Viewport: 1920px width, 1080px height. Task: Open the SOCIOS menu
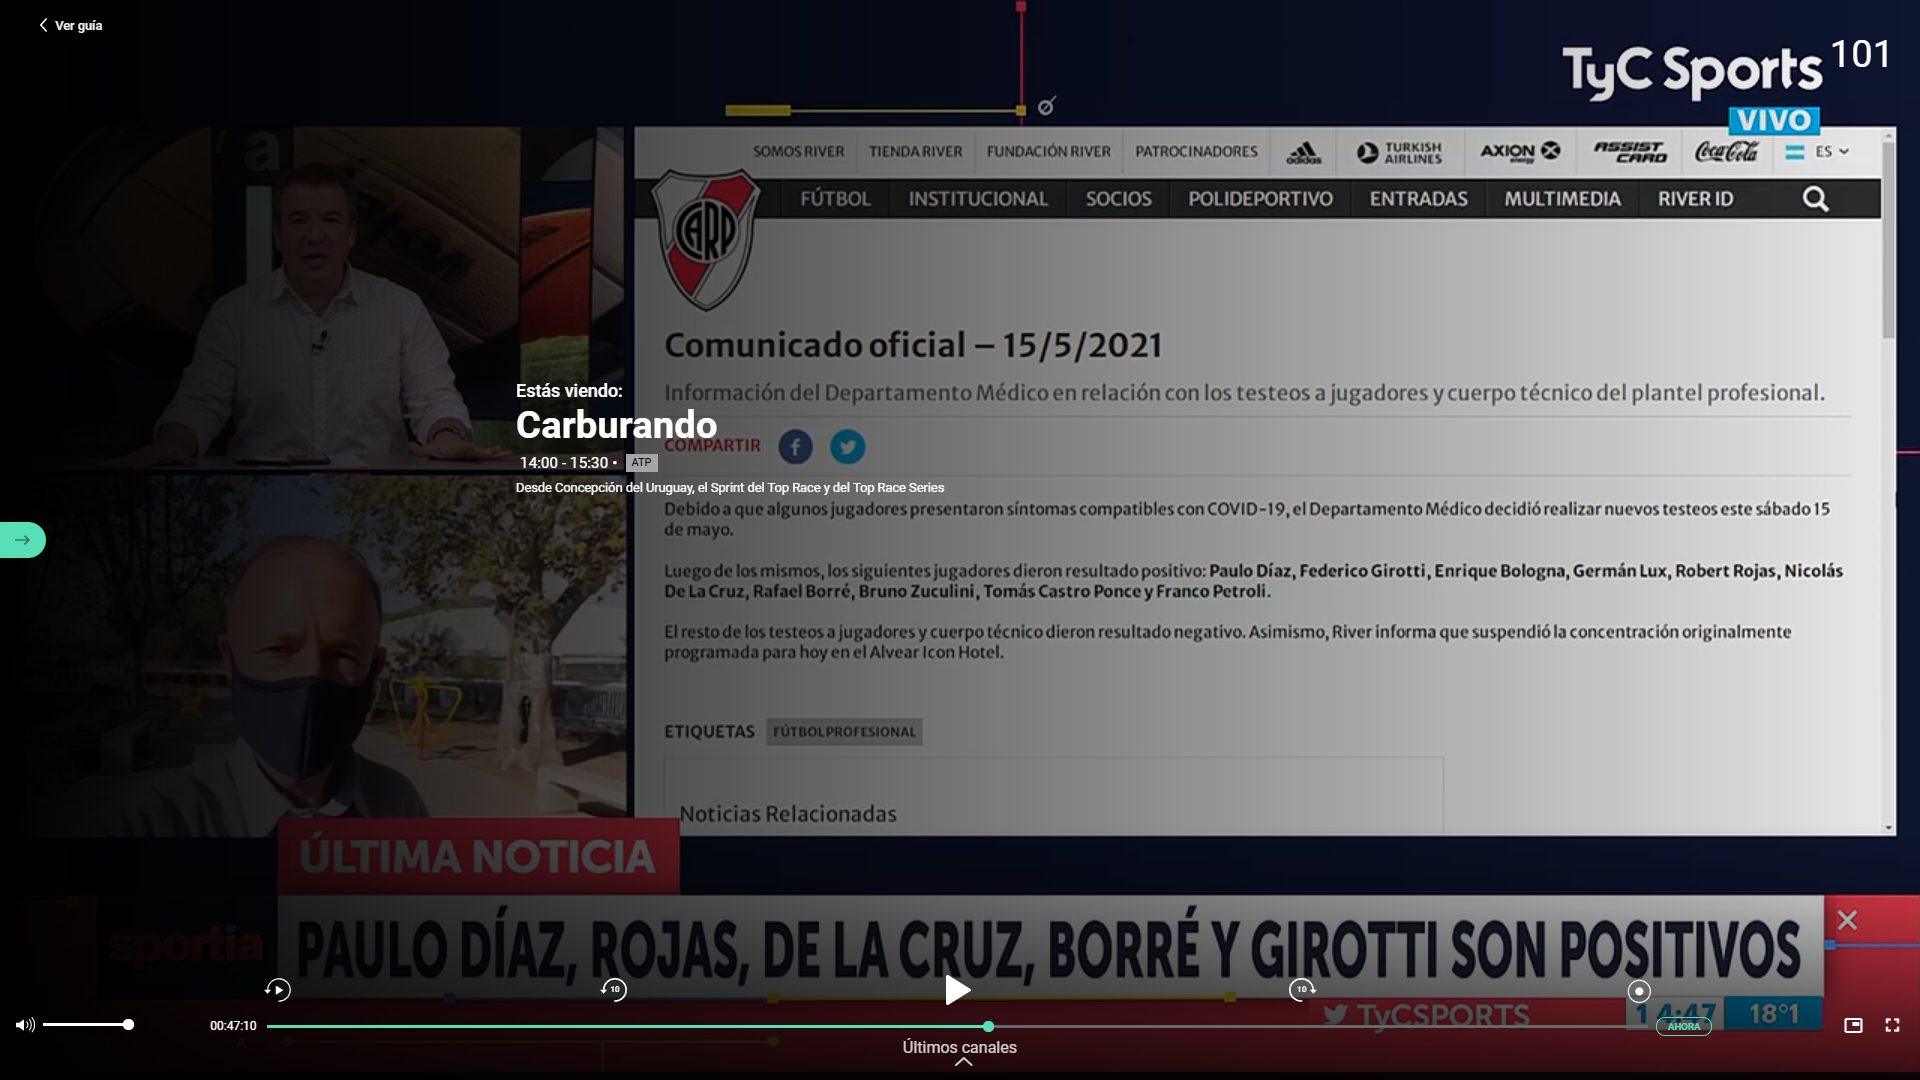tap(1118, 199)
